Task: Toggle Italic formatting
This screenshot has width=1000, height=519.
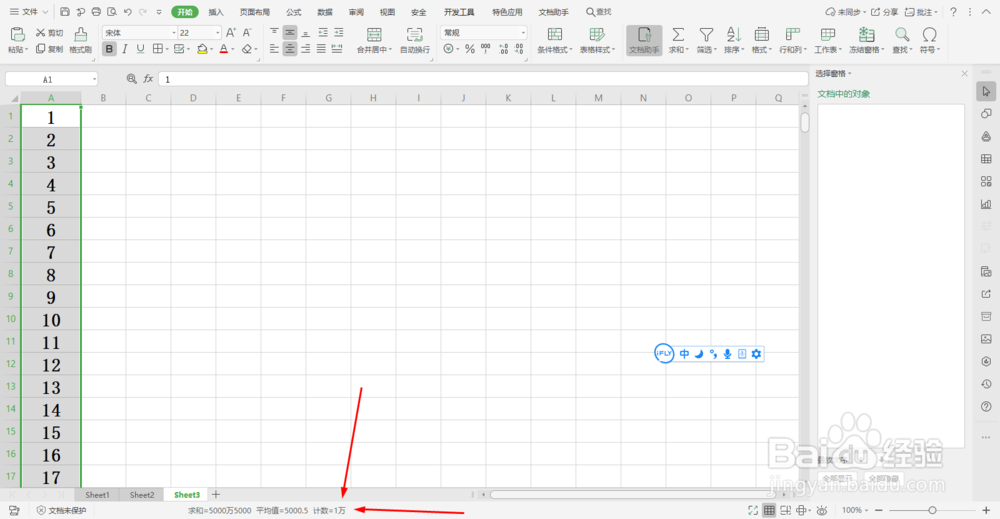Action: point(125,49)
